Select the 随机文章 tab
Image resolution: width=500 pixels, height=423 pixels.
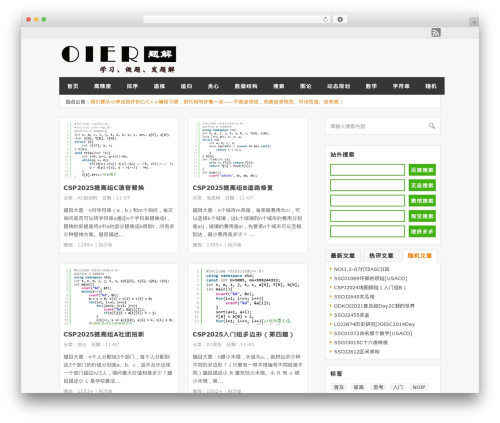click(420, 256)
